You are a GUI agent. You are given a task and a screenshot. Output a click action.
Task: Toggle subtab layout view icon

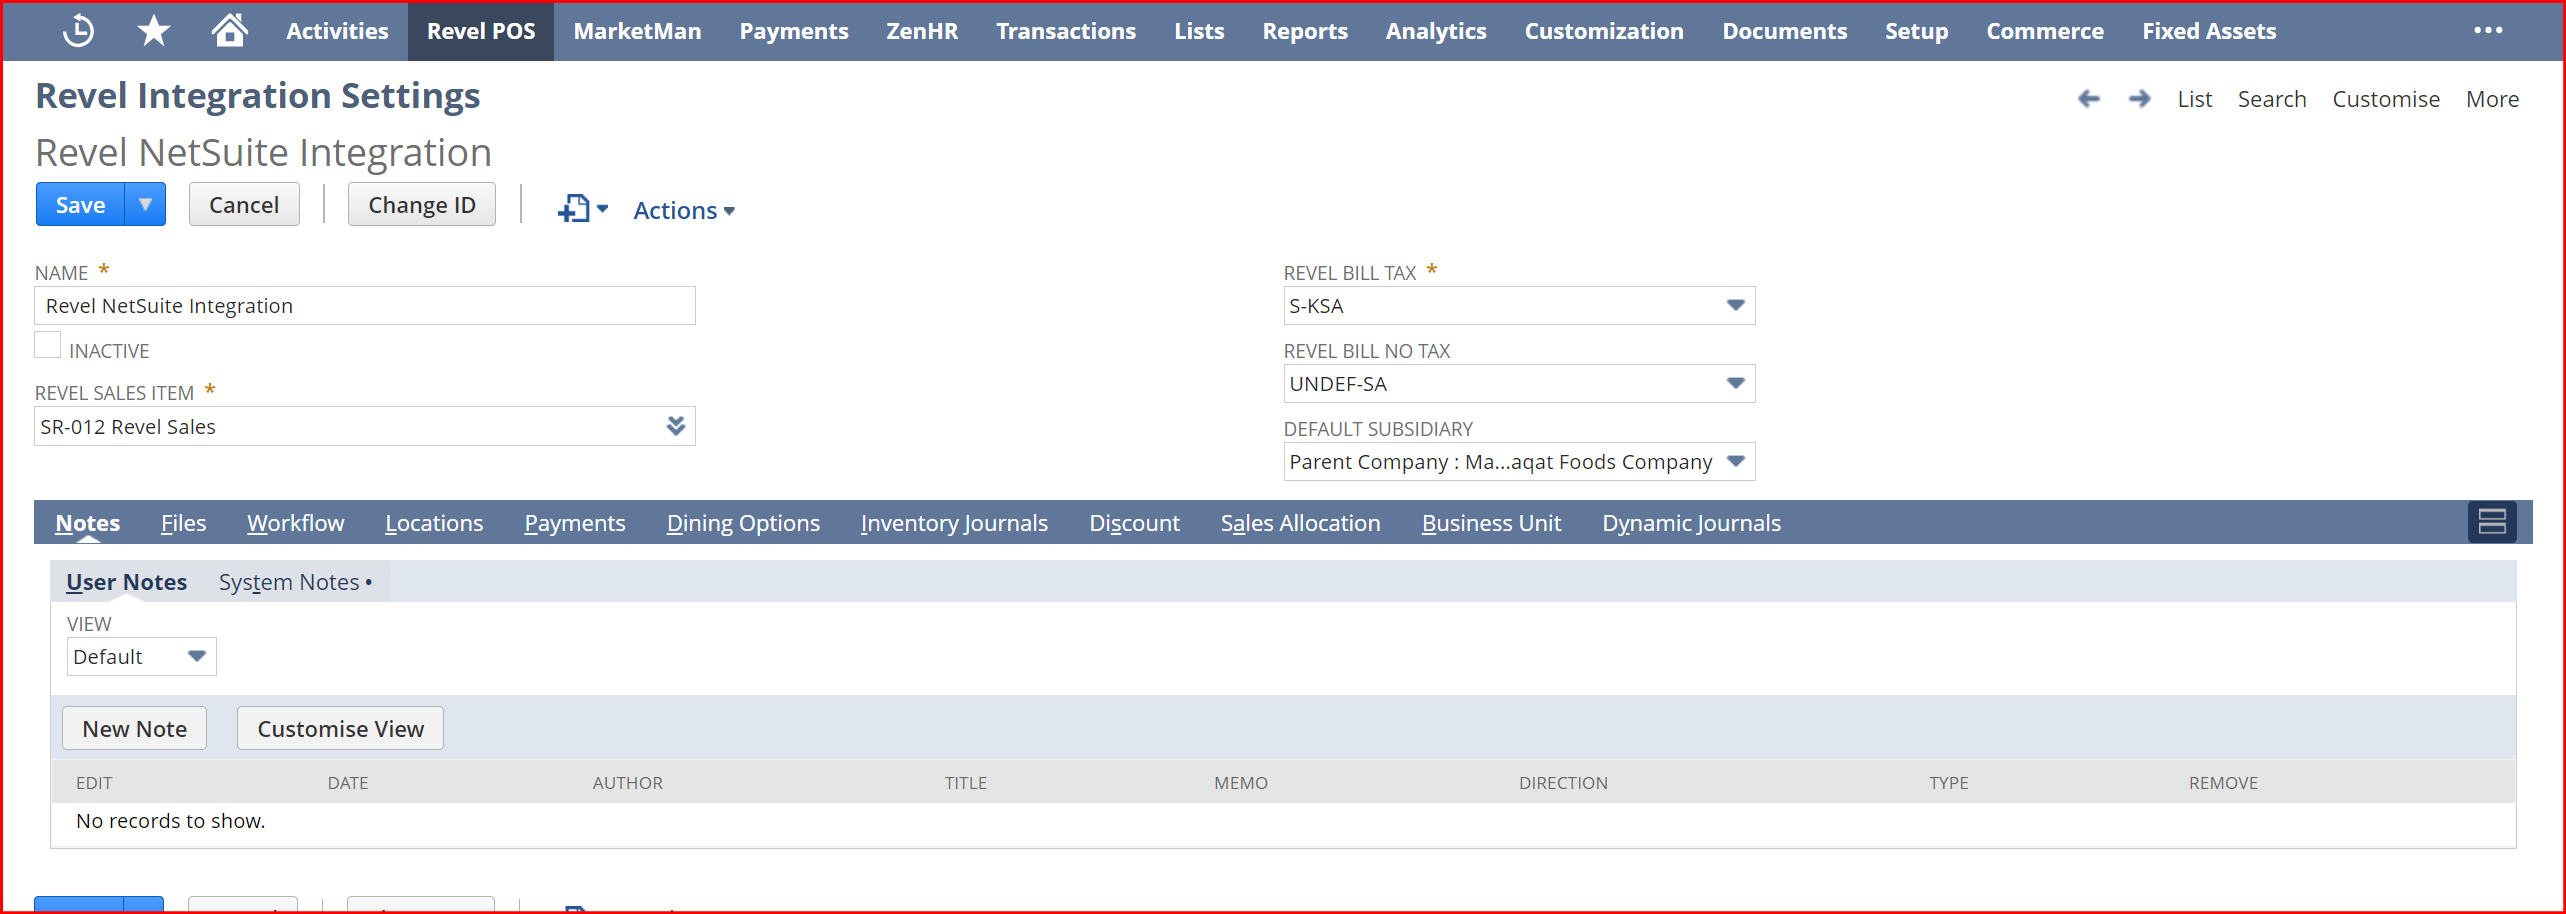click(2492, 522)
